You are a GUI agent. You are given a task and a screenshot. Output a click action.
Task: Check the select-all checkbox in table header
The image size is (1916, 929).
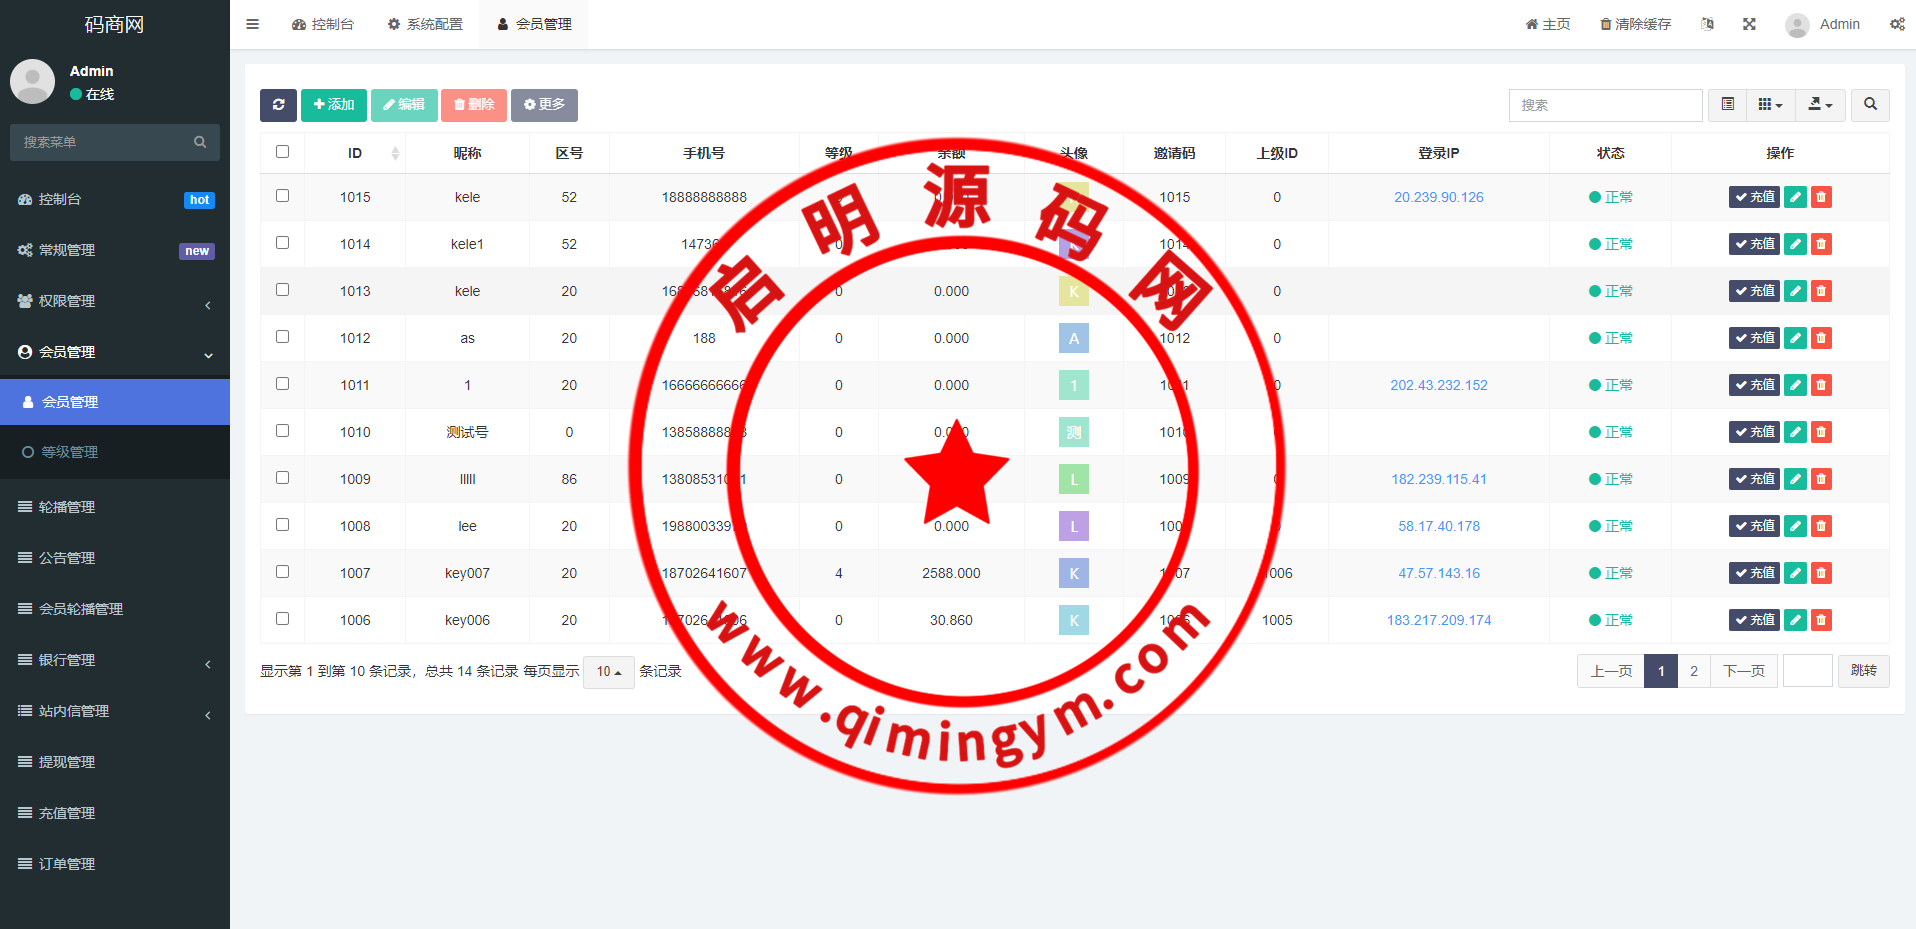(282, 152)
